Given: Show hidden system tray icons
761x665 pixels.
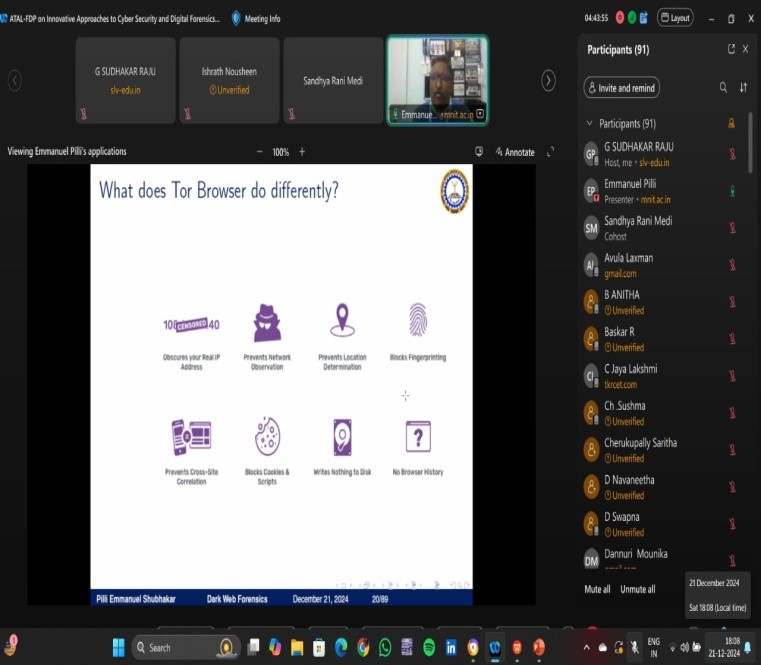Looking at the screenshot, I should point(587,647).
